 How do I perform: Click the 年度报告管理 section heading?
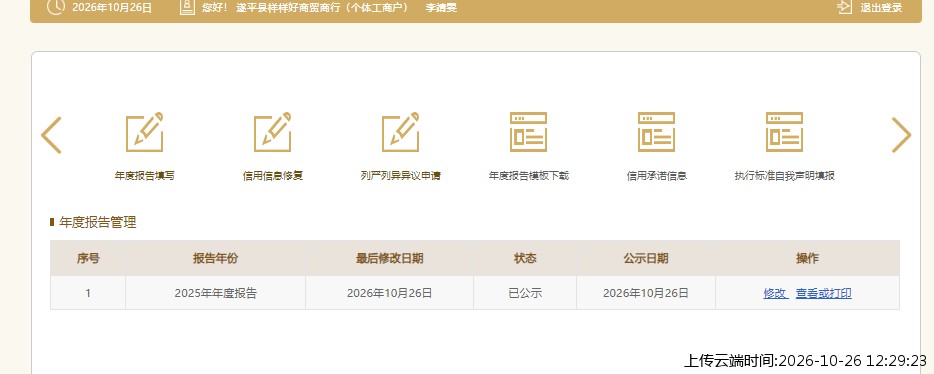click(98, 222)
